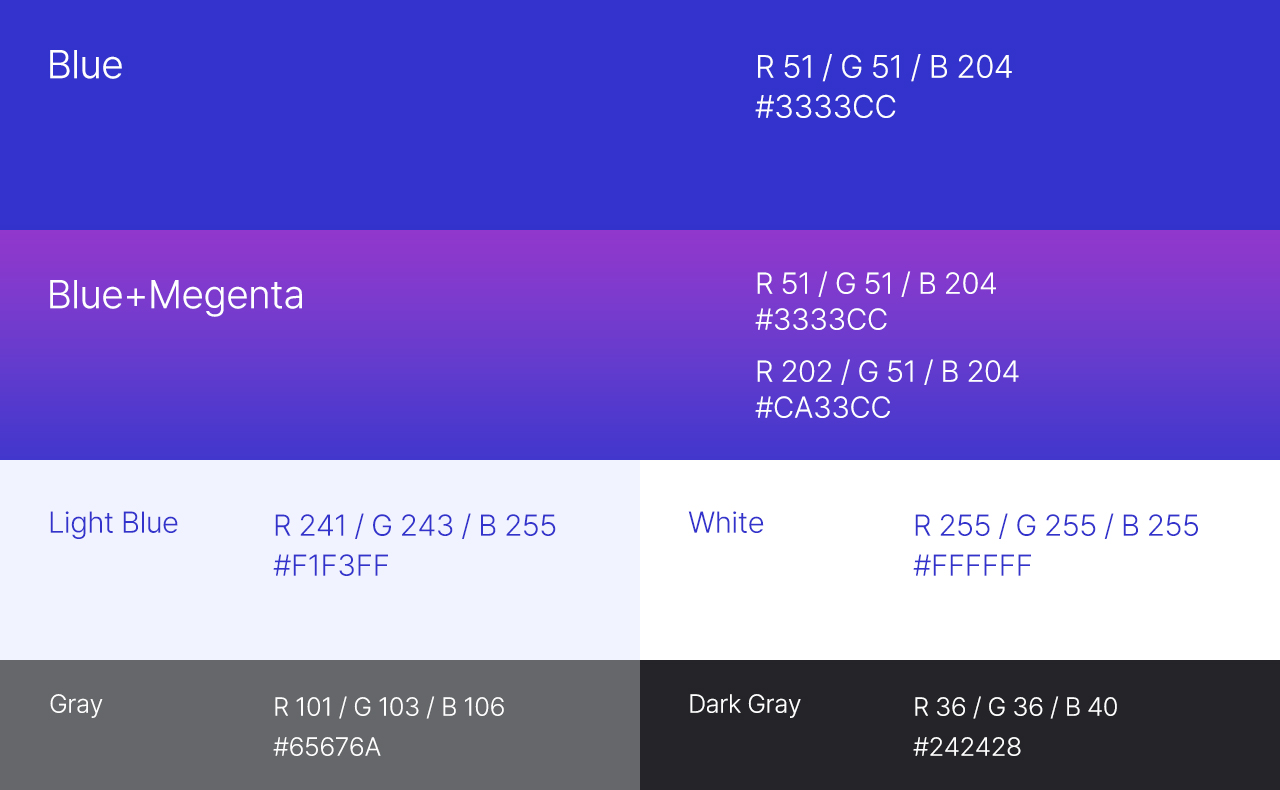This screenshot has height=790, width=1280.
Task: Select RGB text R 101 / G 103 / B 106
Action: point(389,707)
